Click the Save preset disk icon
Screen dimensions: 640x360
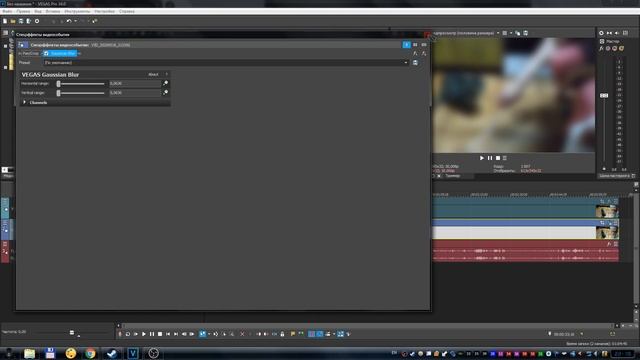click(415, 63)
